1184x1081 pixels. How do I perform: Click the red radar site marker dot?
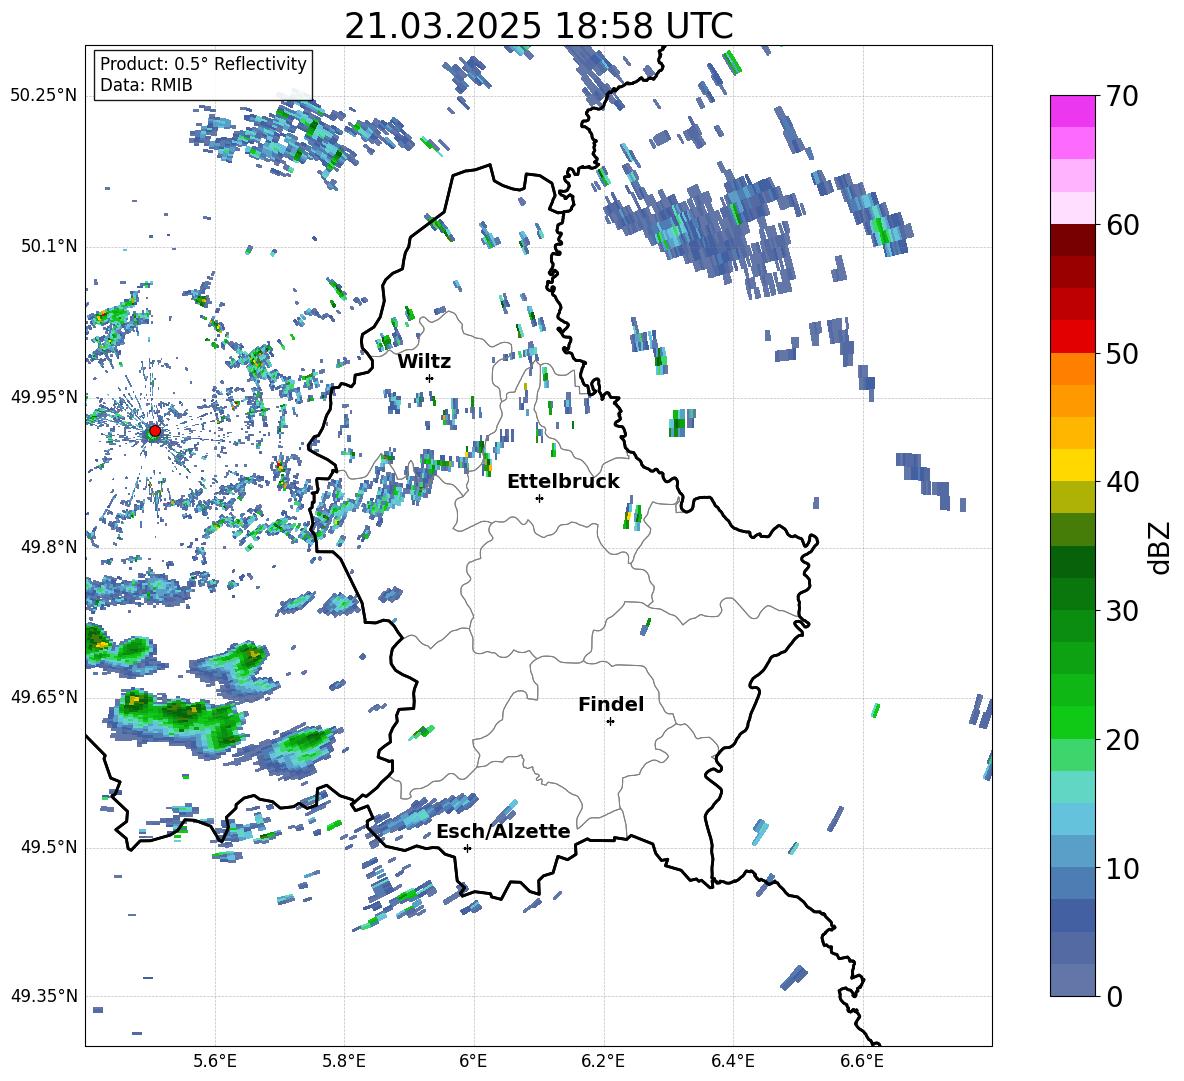pos(155,431)
